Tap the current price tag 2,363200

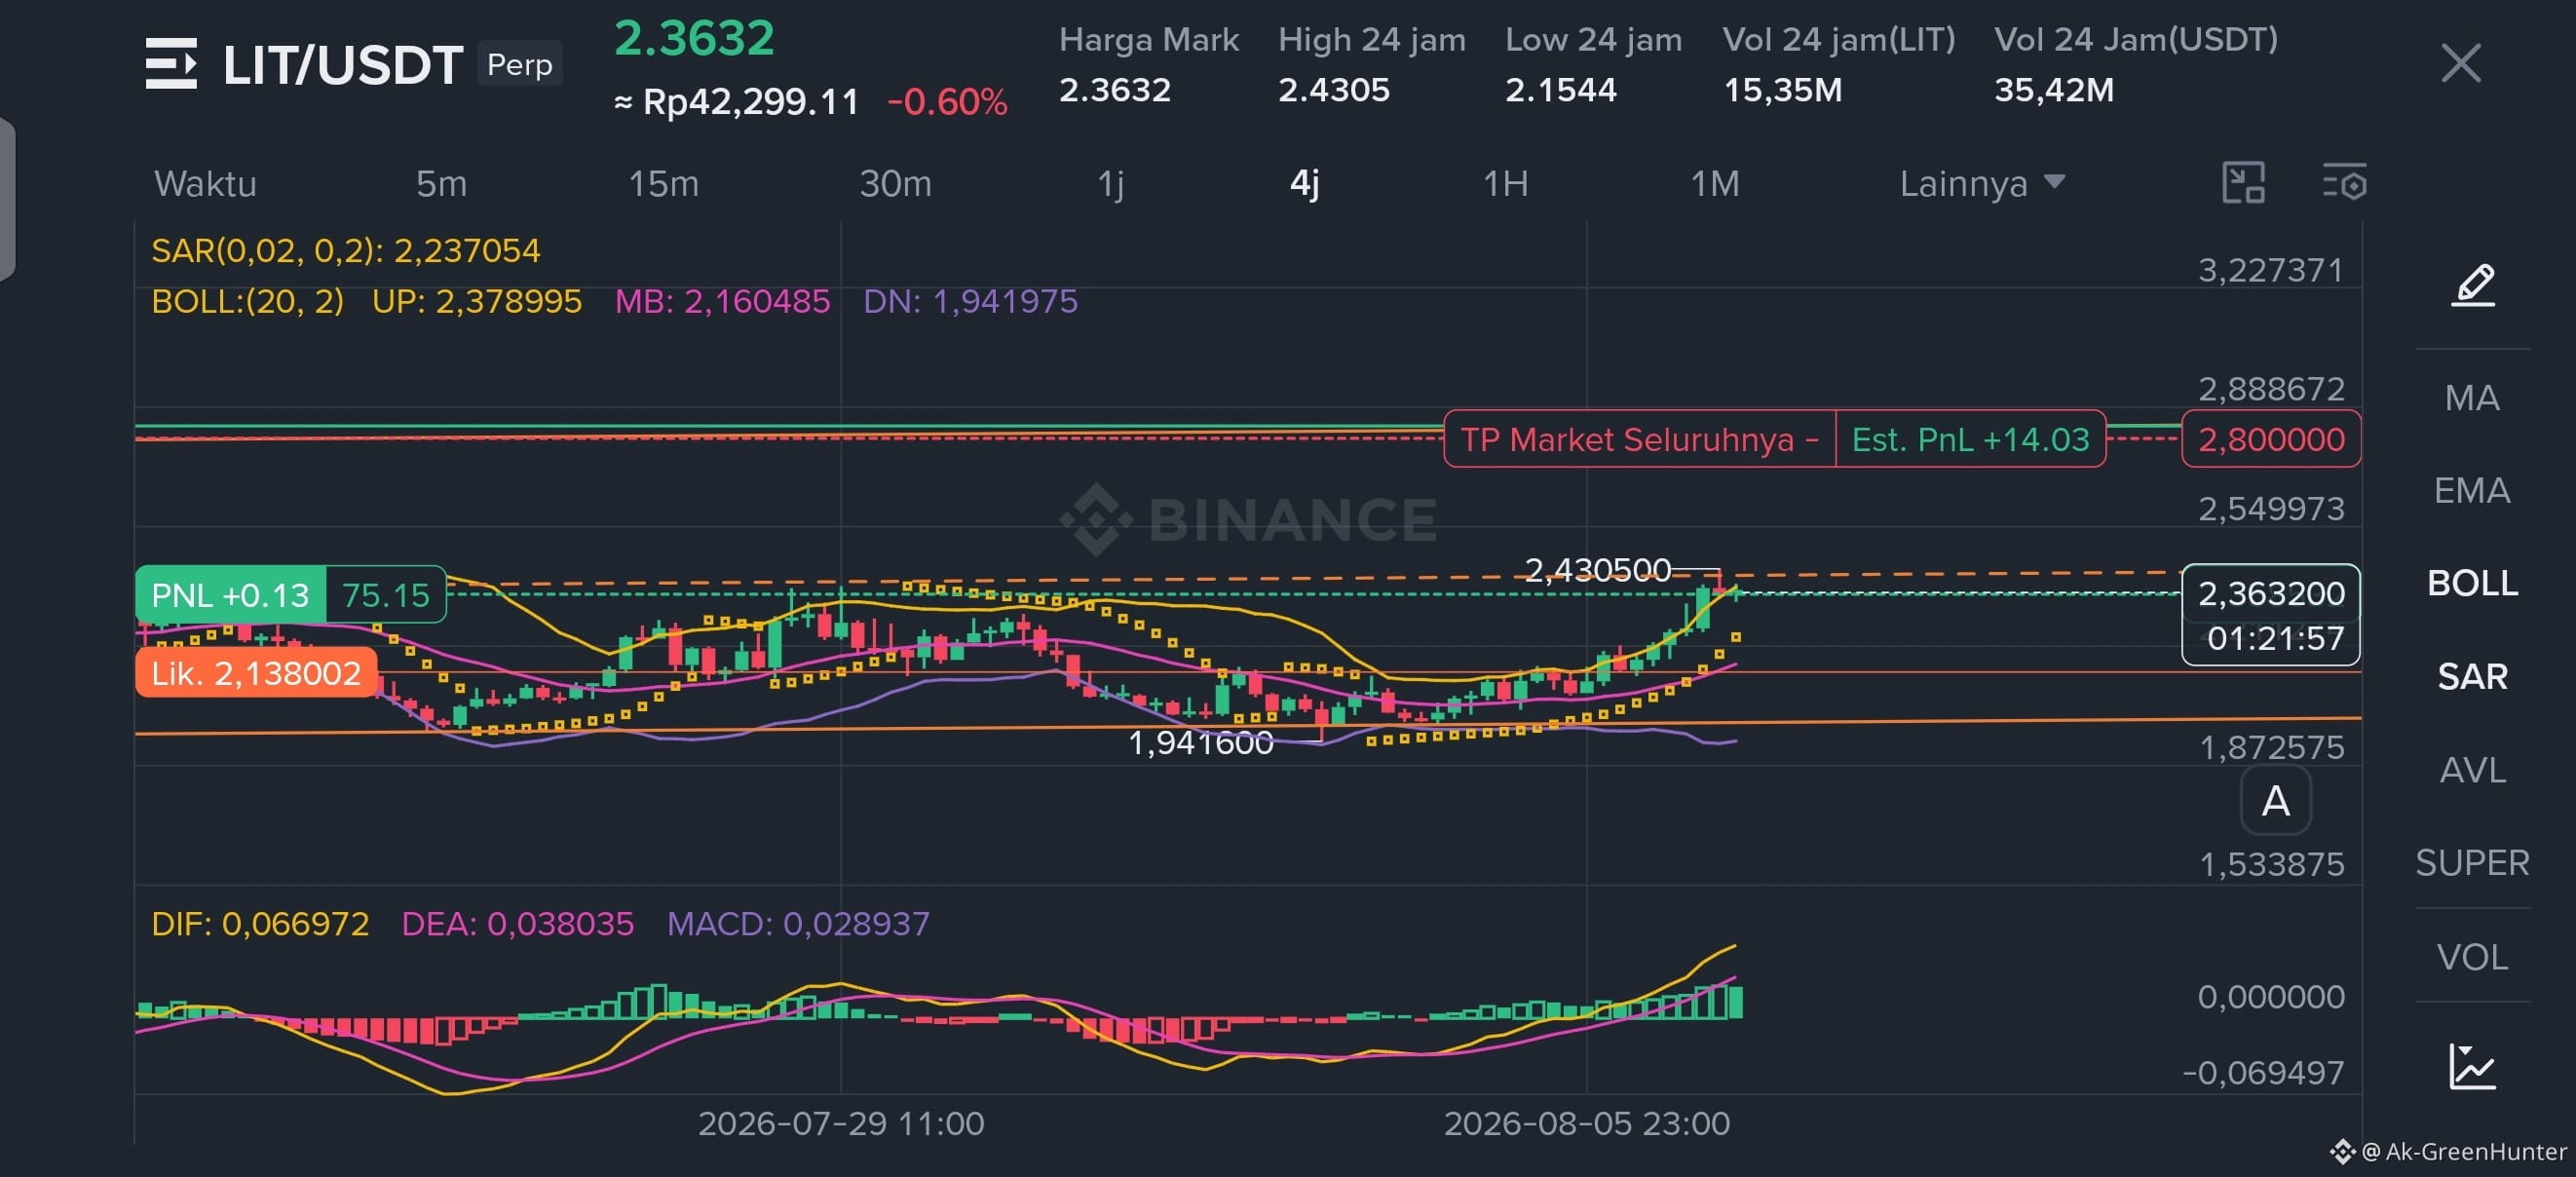pyautogui.click(x=2270, y=594)
